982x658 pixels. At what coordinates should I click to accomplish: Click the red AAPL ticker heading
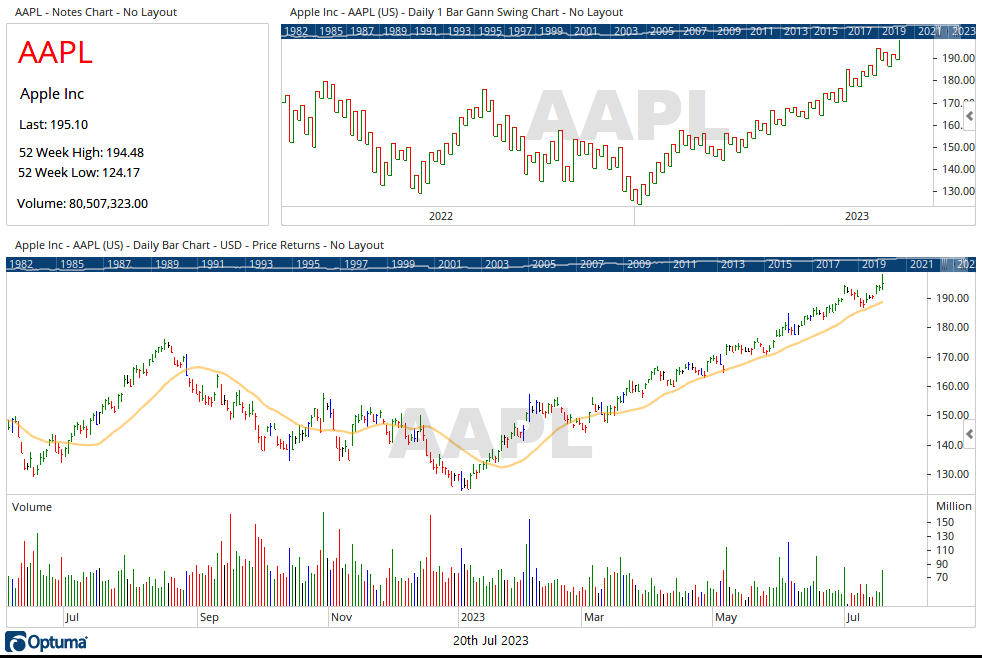55,52
